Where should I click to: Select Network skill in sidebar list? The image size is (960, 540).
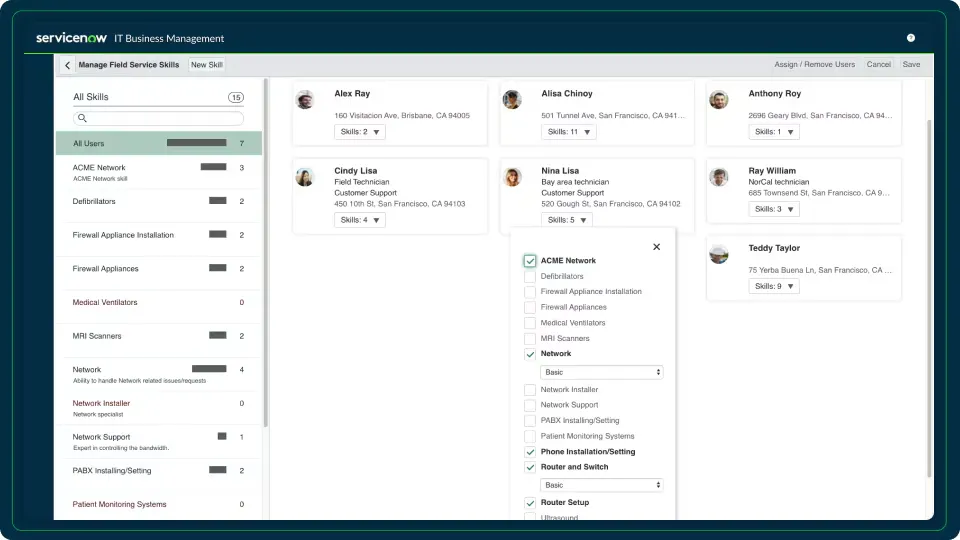click(159, 374)
